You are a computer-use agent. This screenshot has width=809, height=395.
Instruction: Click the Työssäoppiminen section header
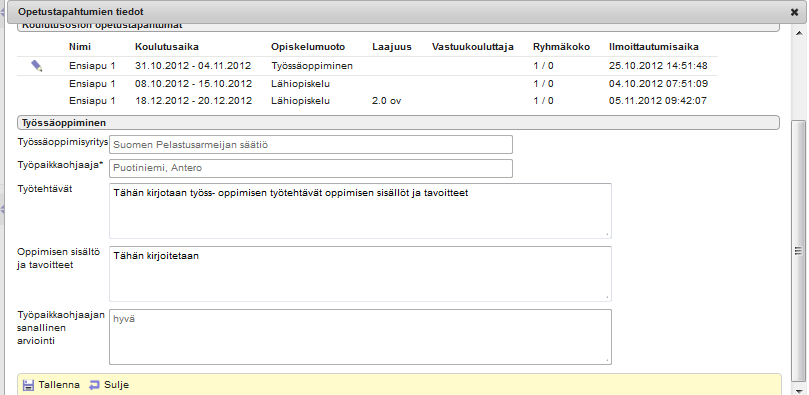[x=398, y=123]
